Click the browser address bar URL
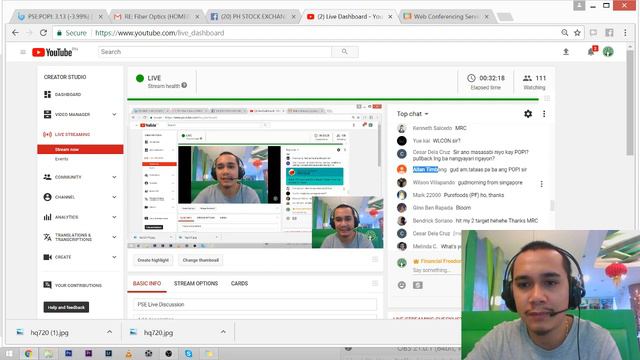Viewport: 640px width, 360px height. tap(160, 33)
